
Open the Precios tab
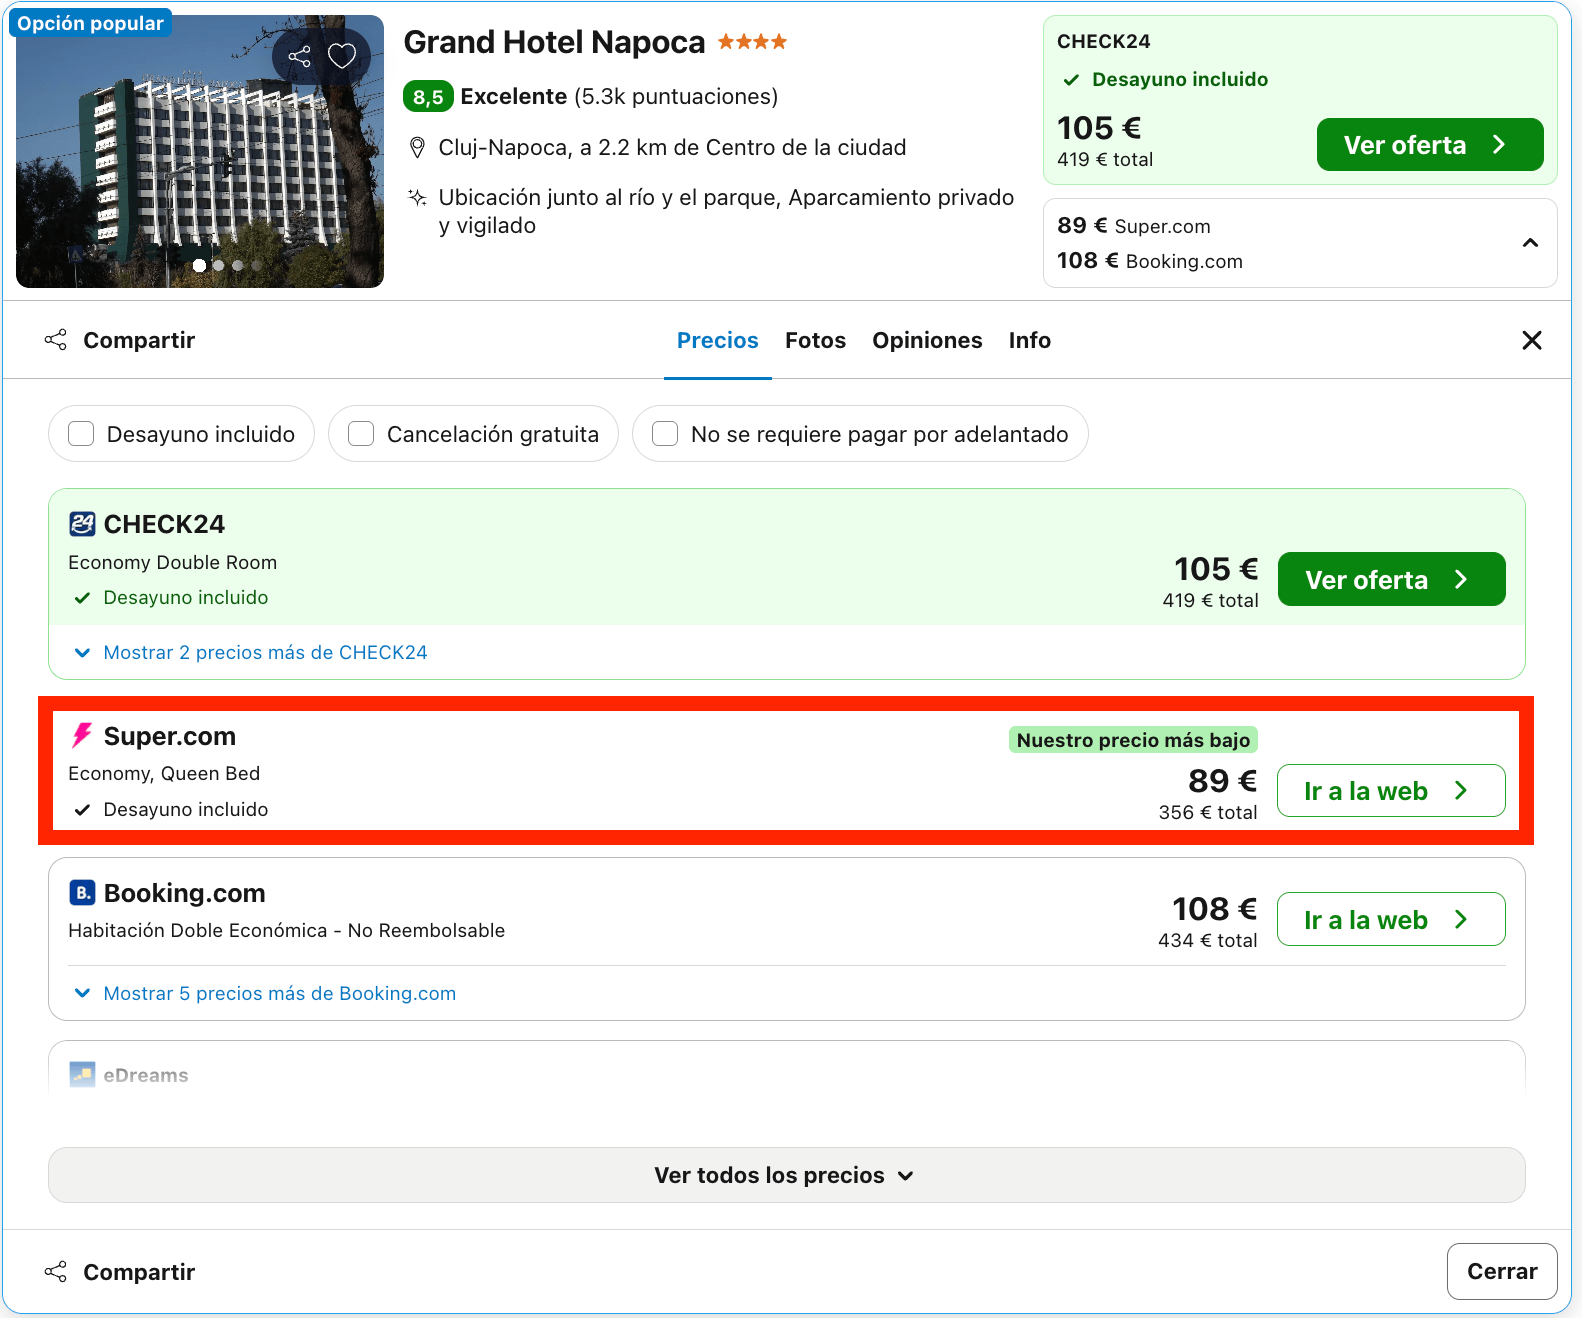pos(718,340)
